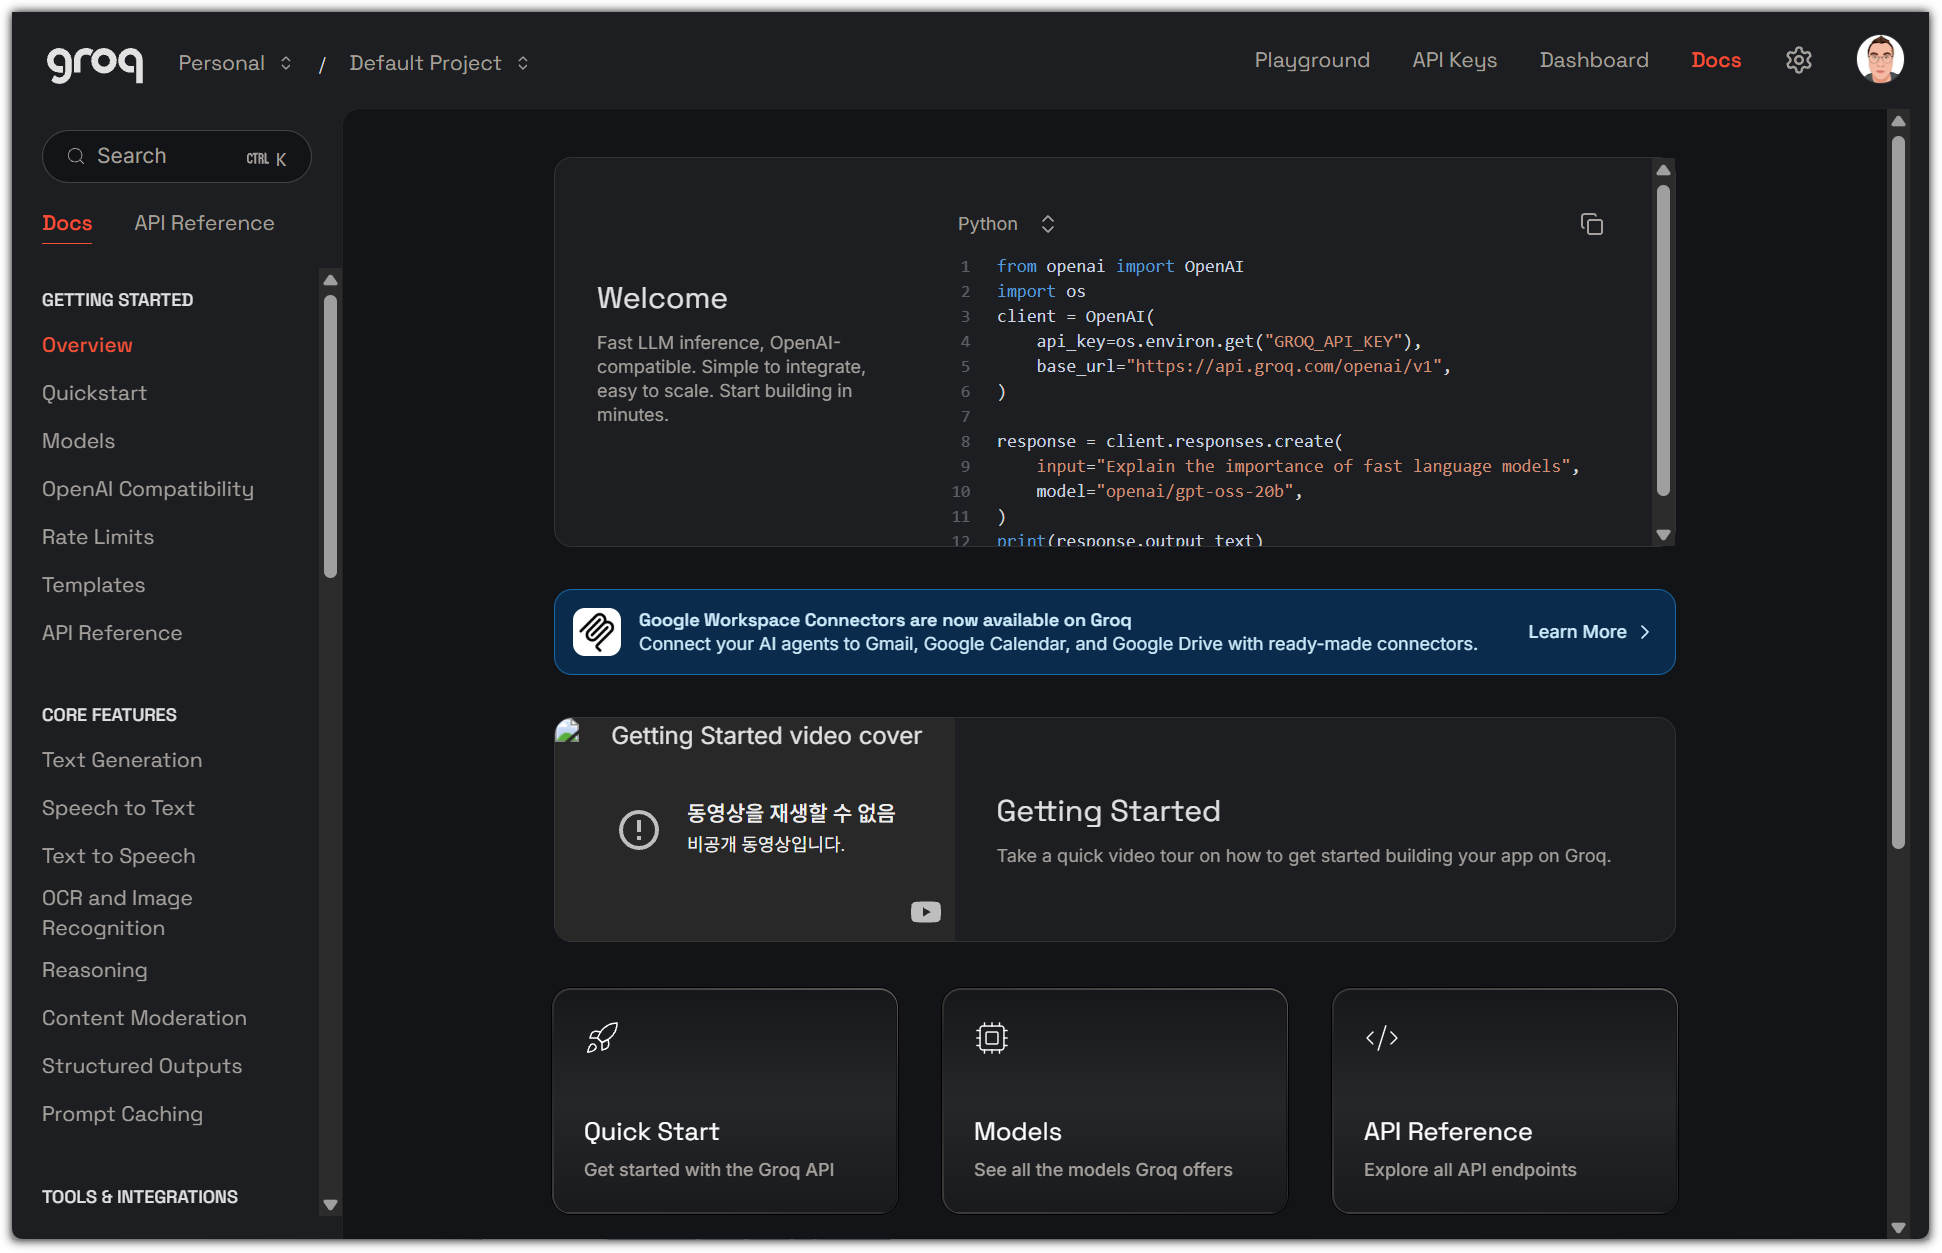Click the code block scroll down arrow
The width and height of the screenshot is (1942, 1253).
coord(1663,535)
